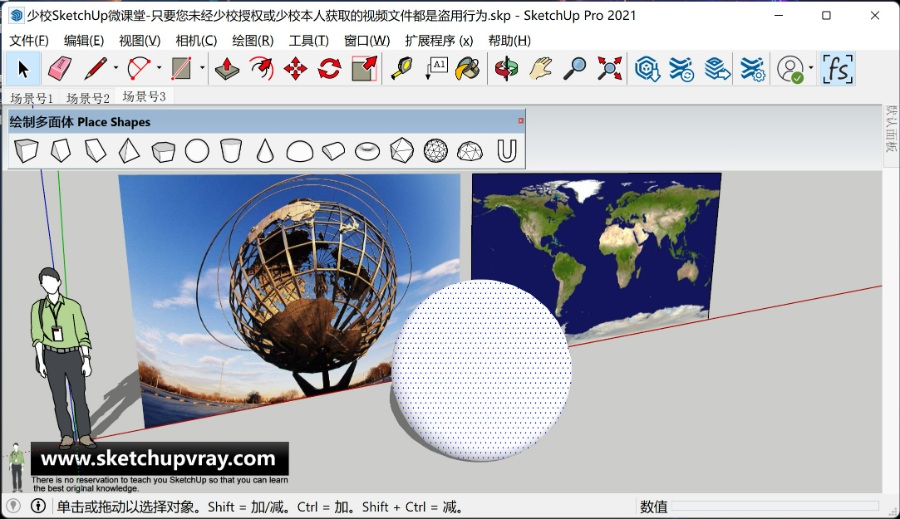Open the 文件(F) menu

tap(29, 41)
